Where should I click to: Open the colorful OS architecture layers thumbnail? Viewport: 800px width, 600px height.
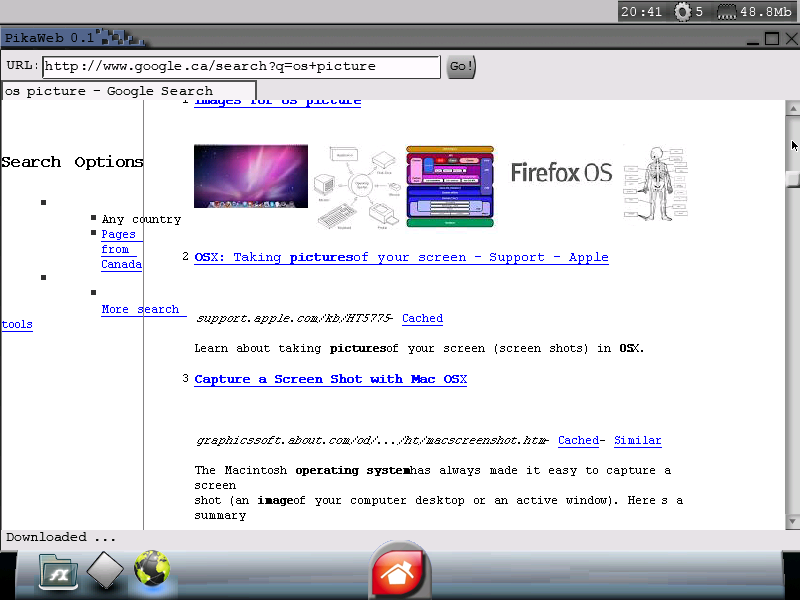point(450,187)
